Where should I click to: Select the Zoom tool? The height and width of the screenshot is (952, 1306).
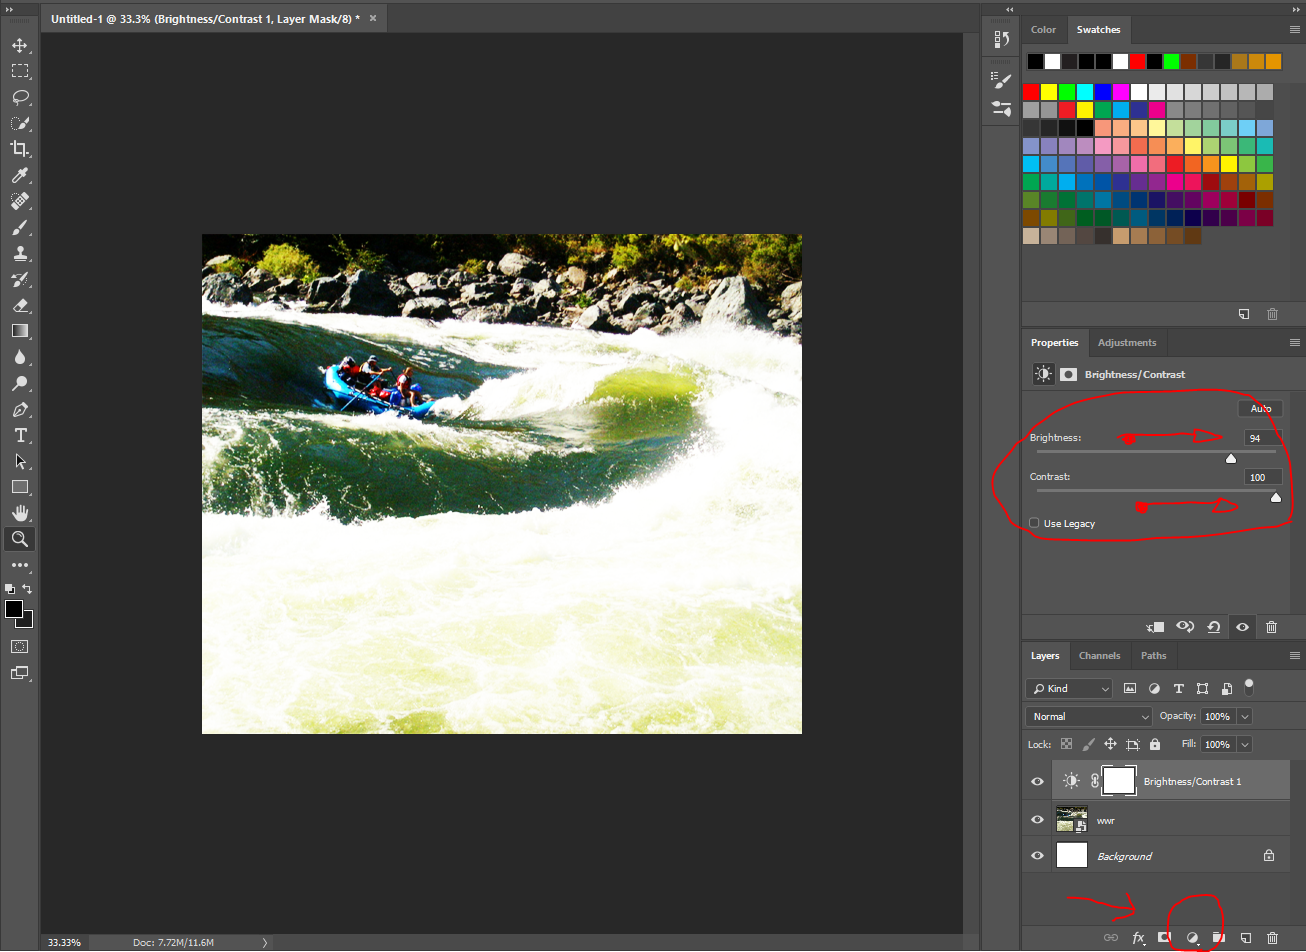click(x=20, y=539)
